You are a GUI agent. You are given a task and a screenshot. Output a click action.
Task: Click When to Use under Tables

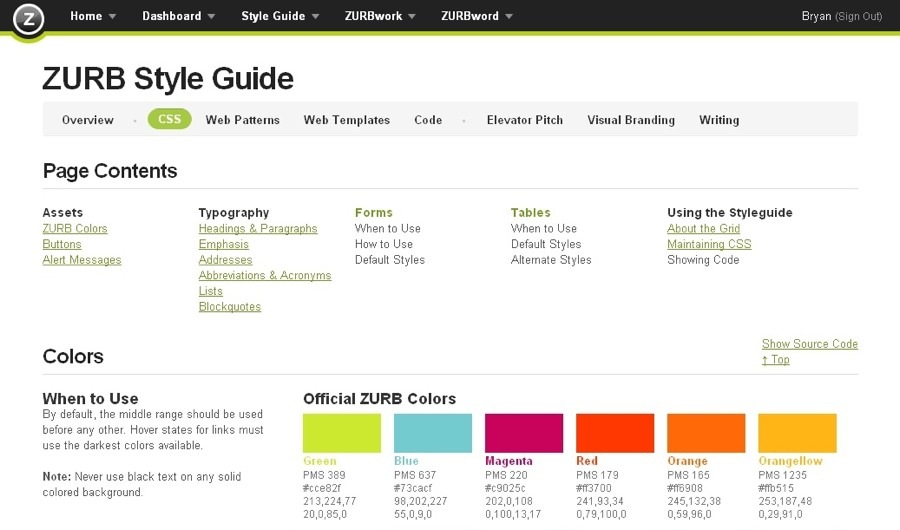(x=544, y=229)
